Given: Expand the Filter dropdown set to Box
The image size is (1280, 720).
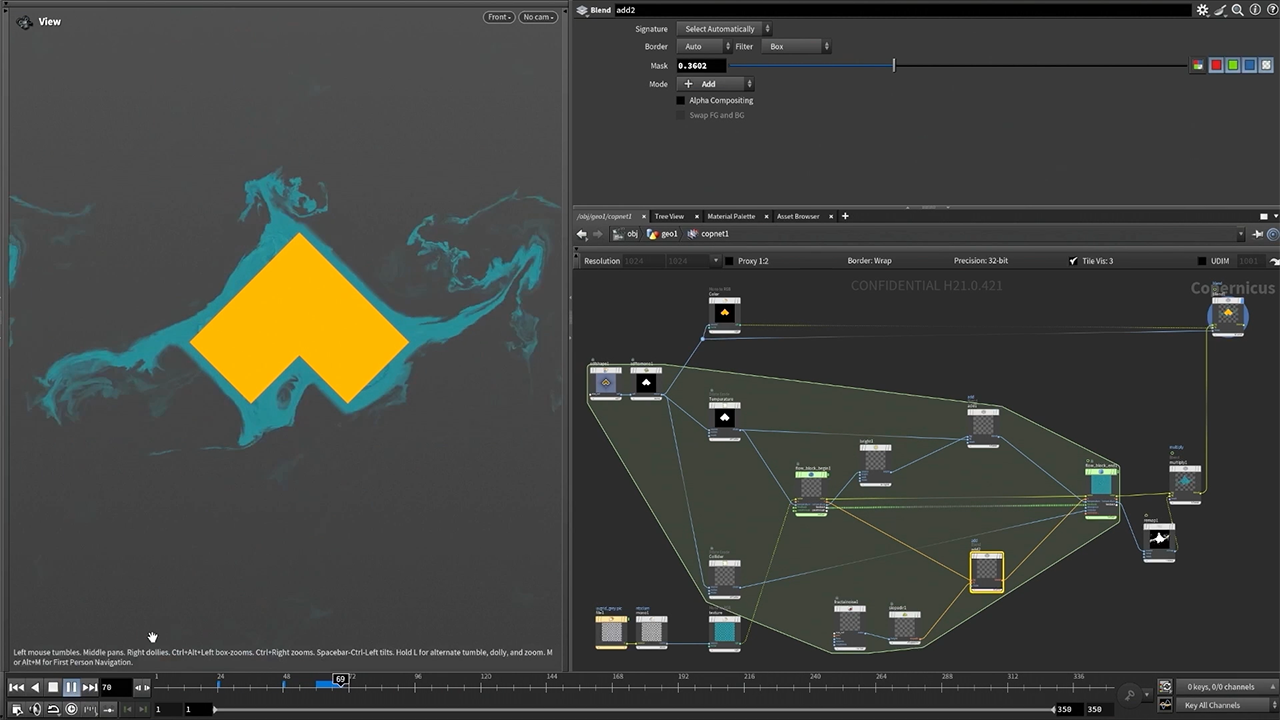Looking at the screenshot, I should coord(796,46).
